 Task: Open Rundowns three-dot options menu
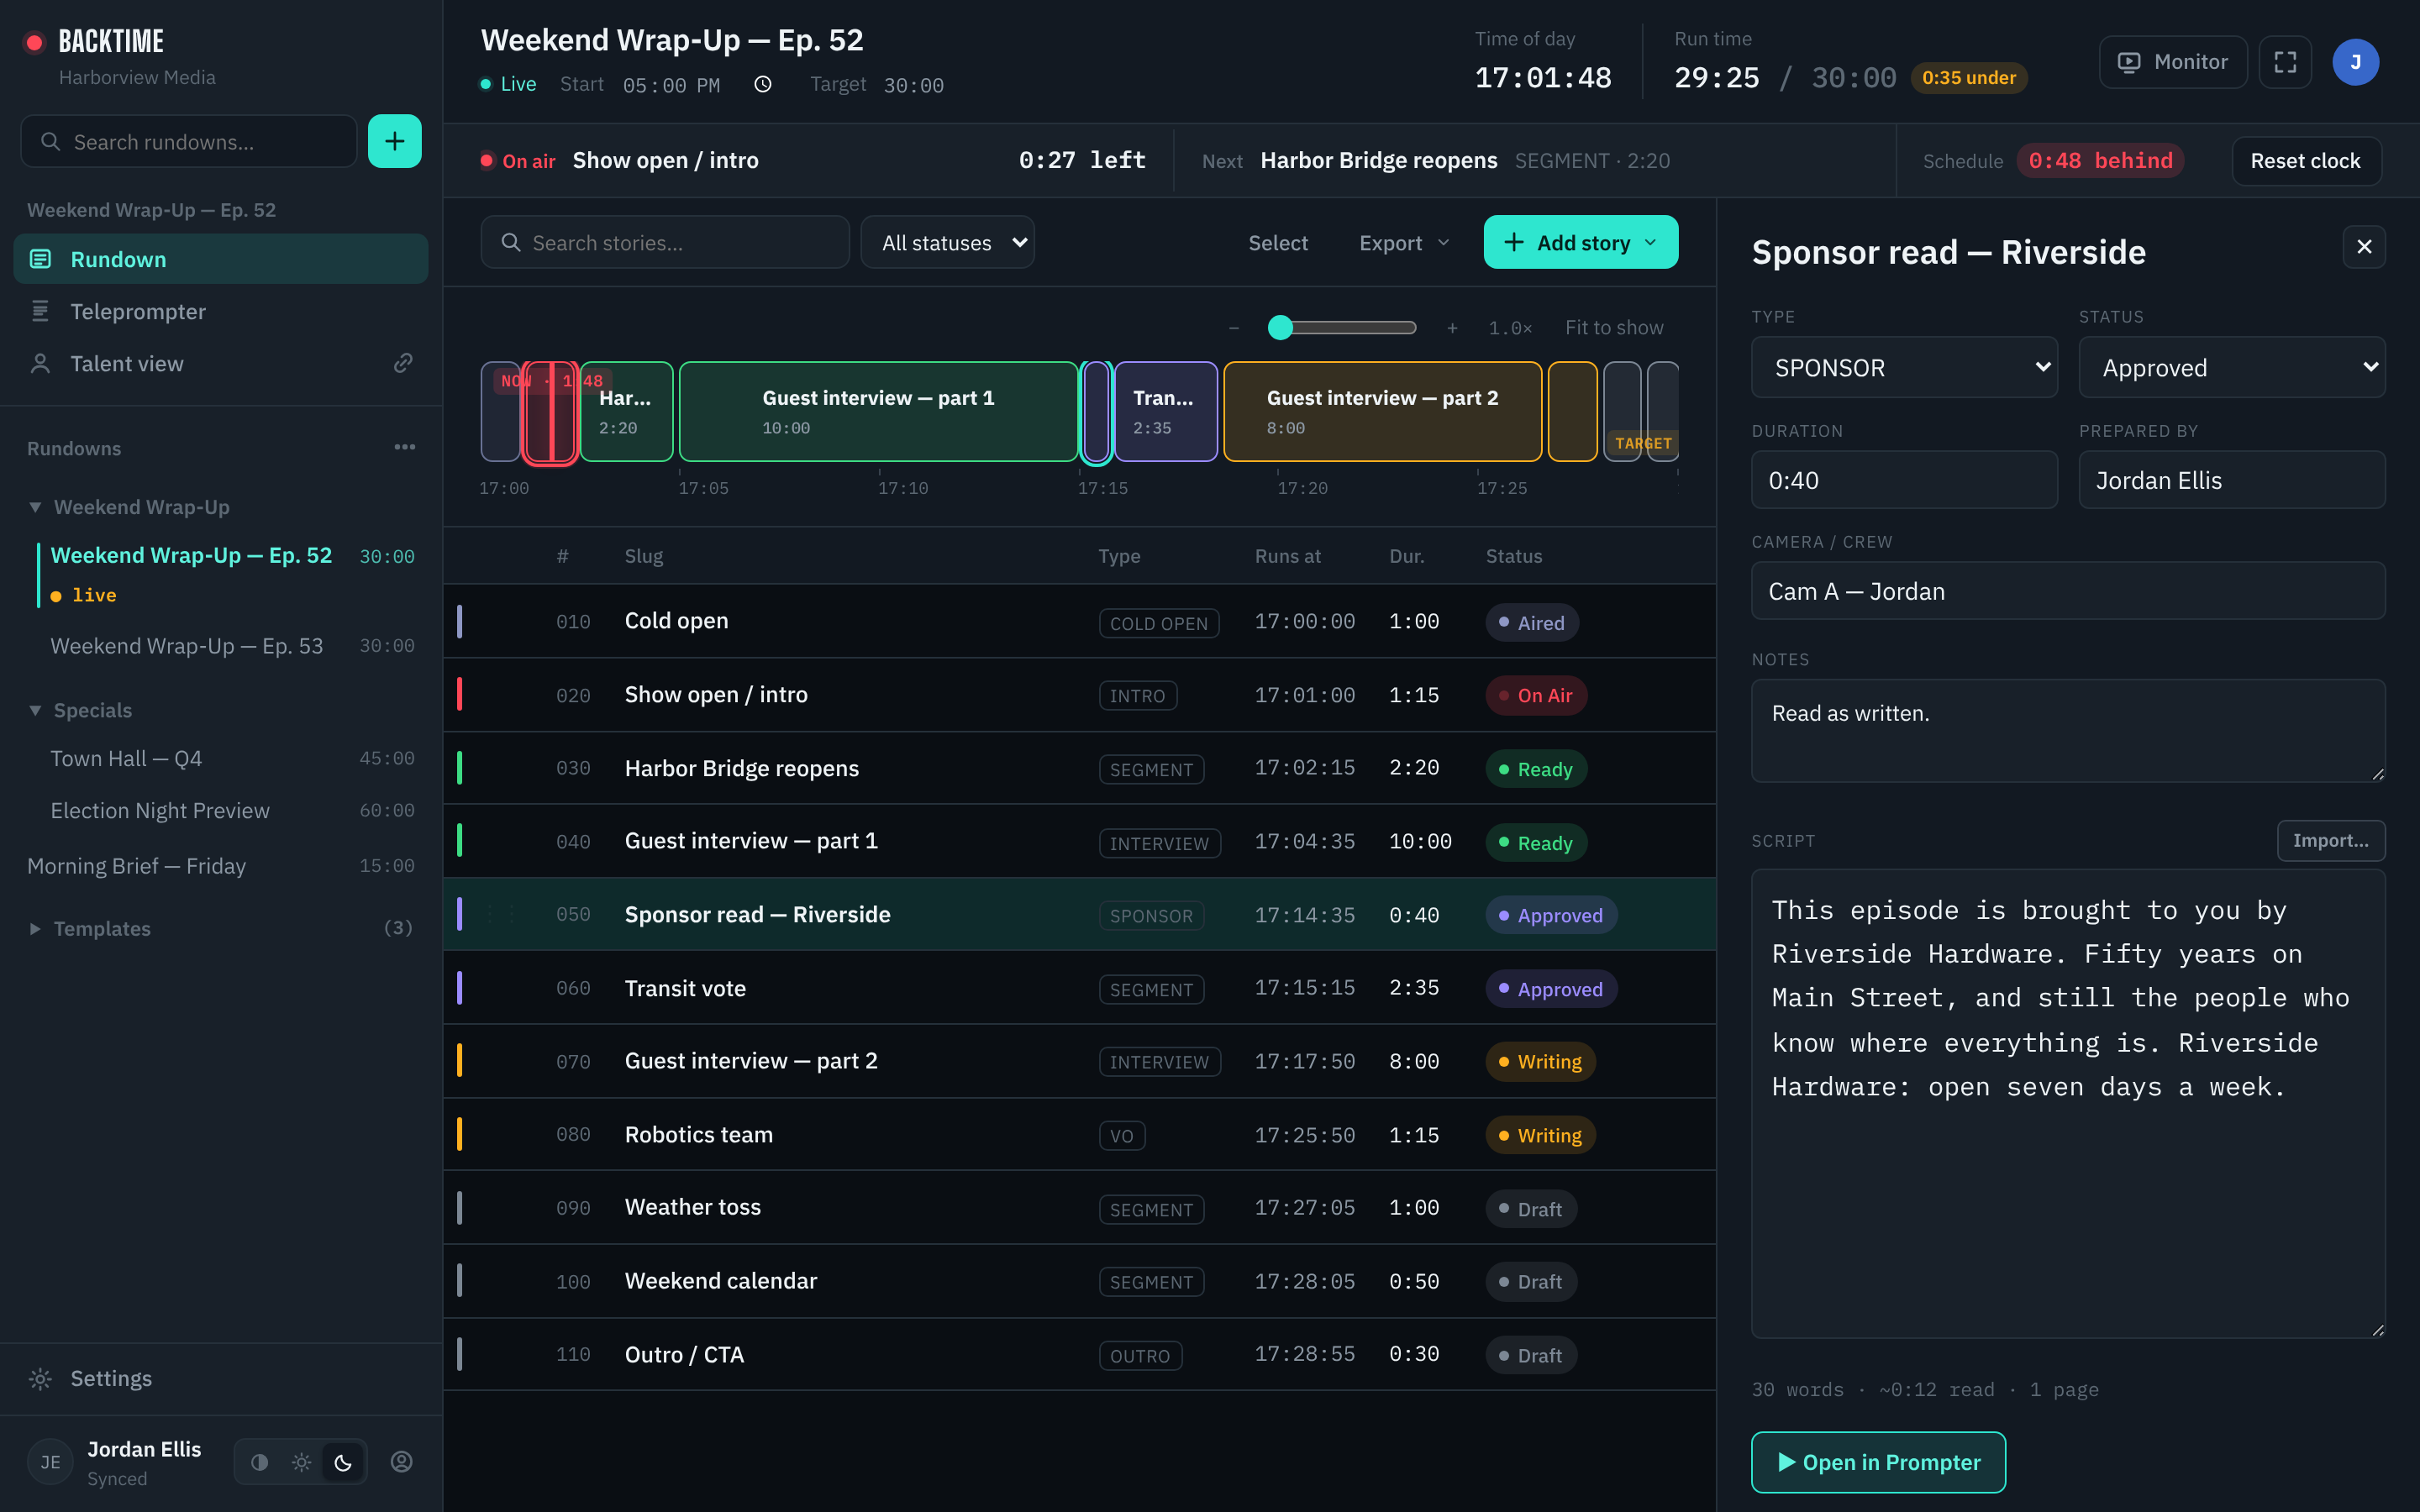pyautogui.click(x=404, y=447)
